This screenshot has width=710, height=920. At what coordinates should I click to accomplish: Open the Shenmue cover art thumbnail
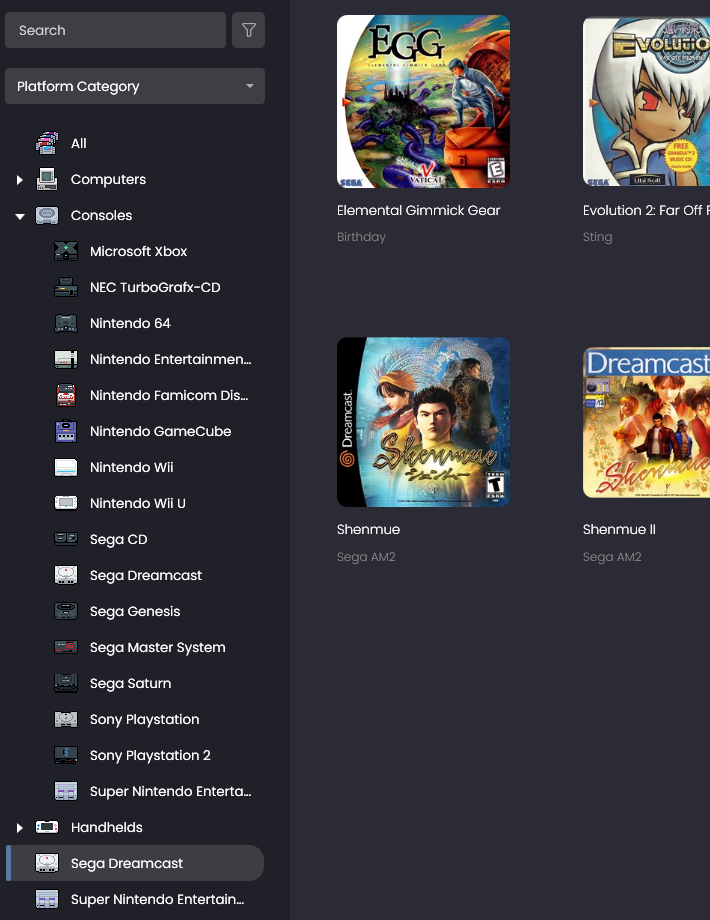423,422
